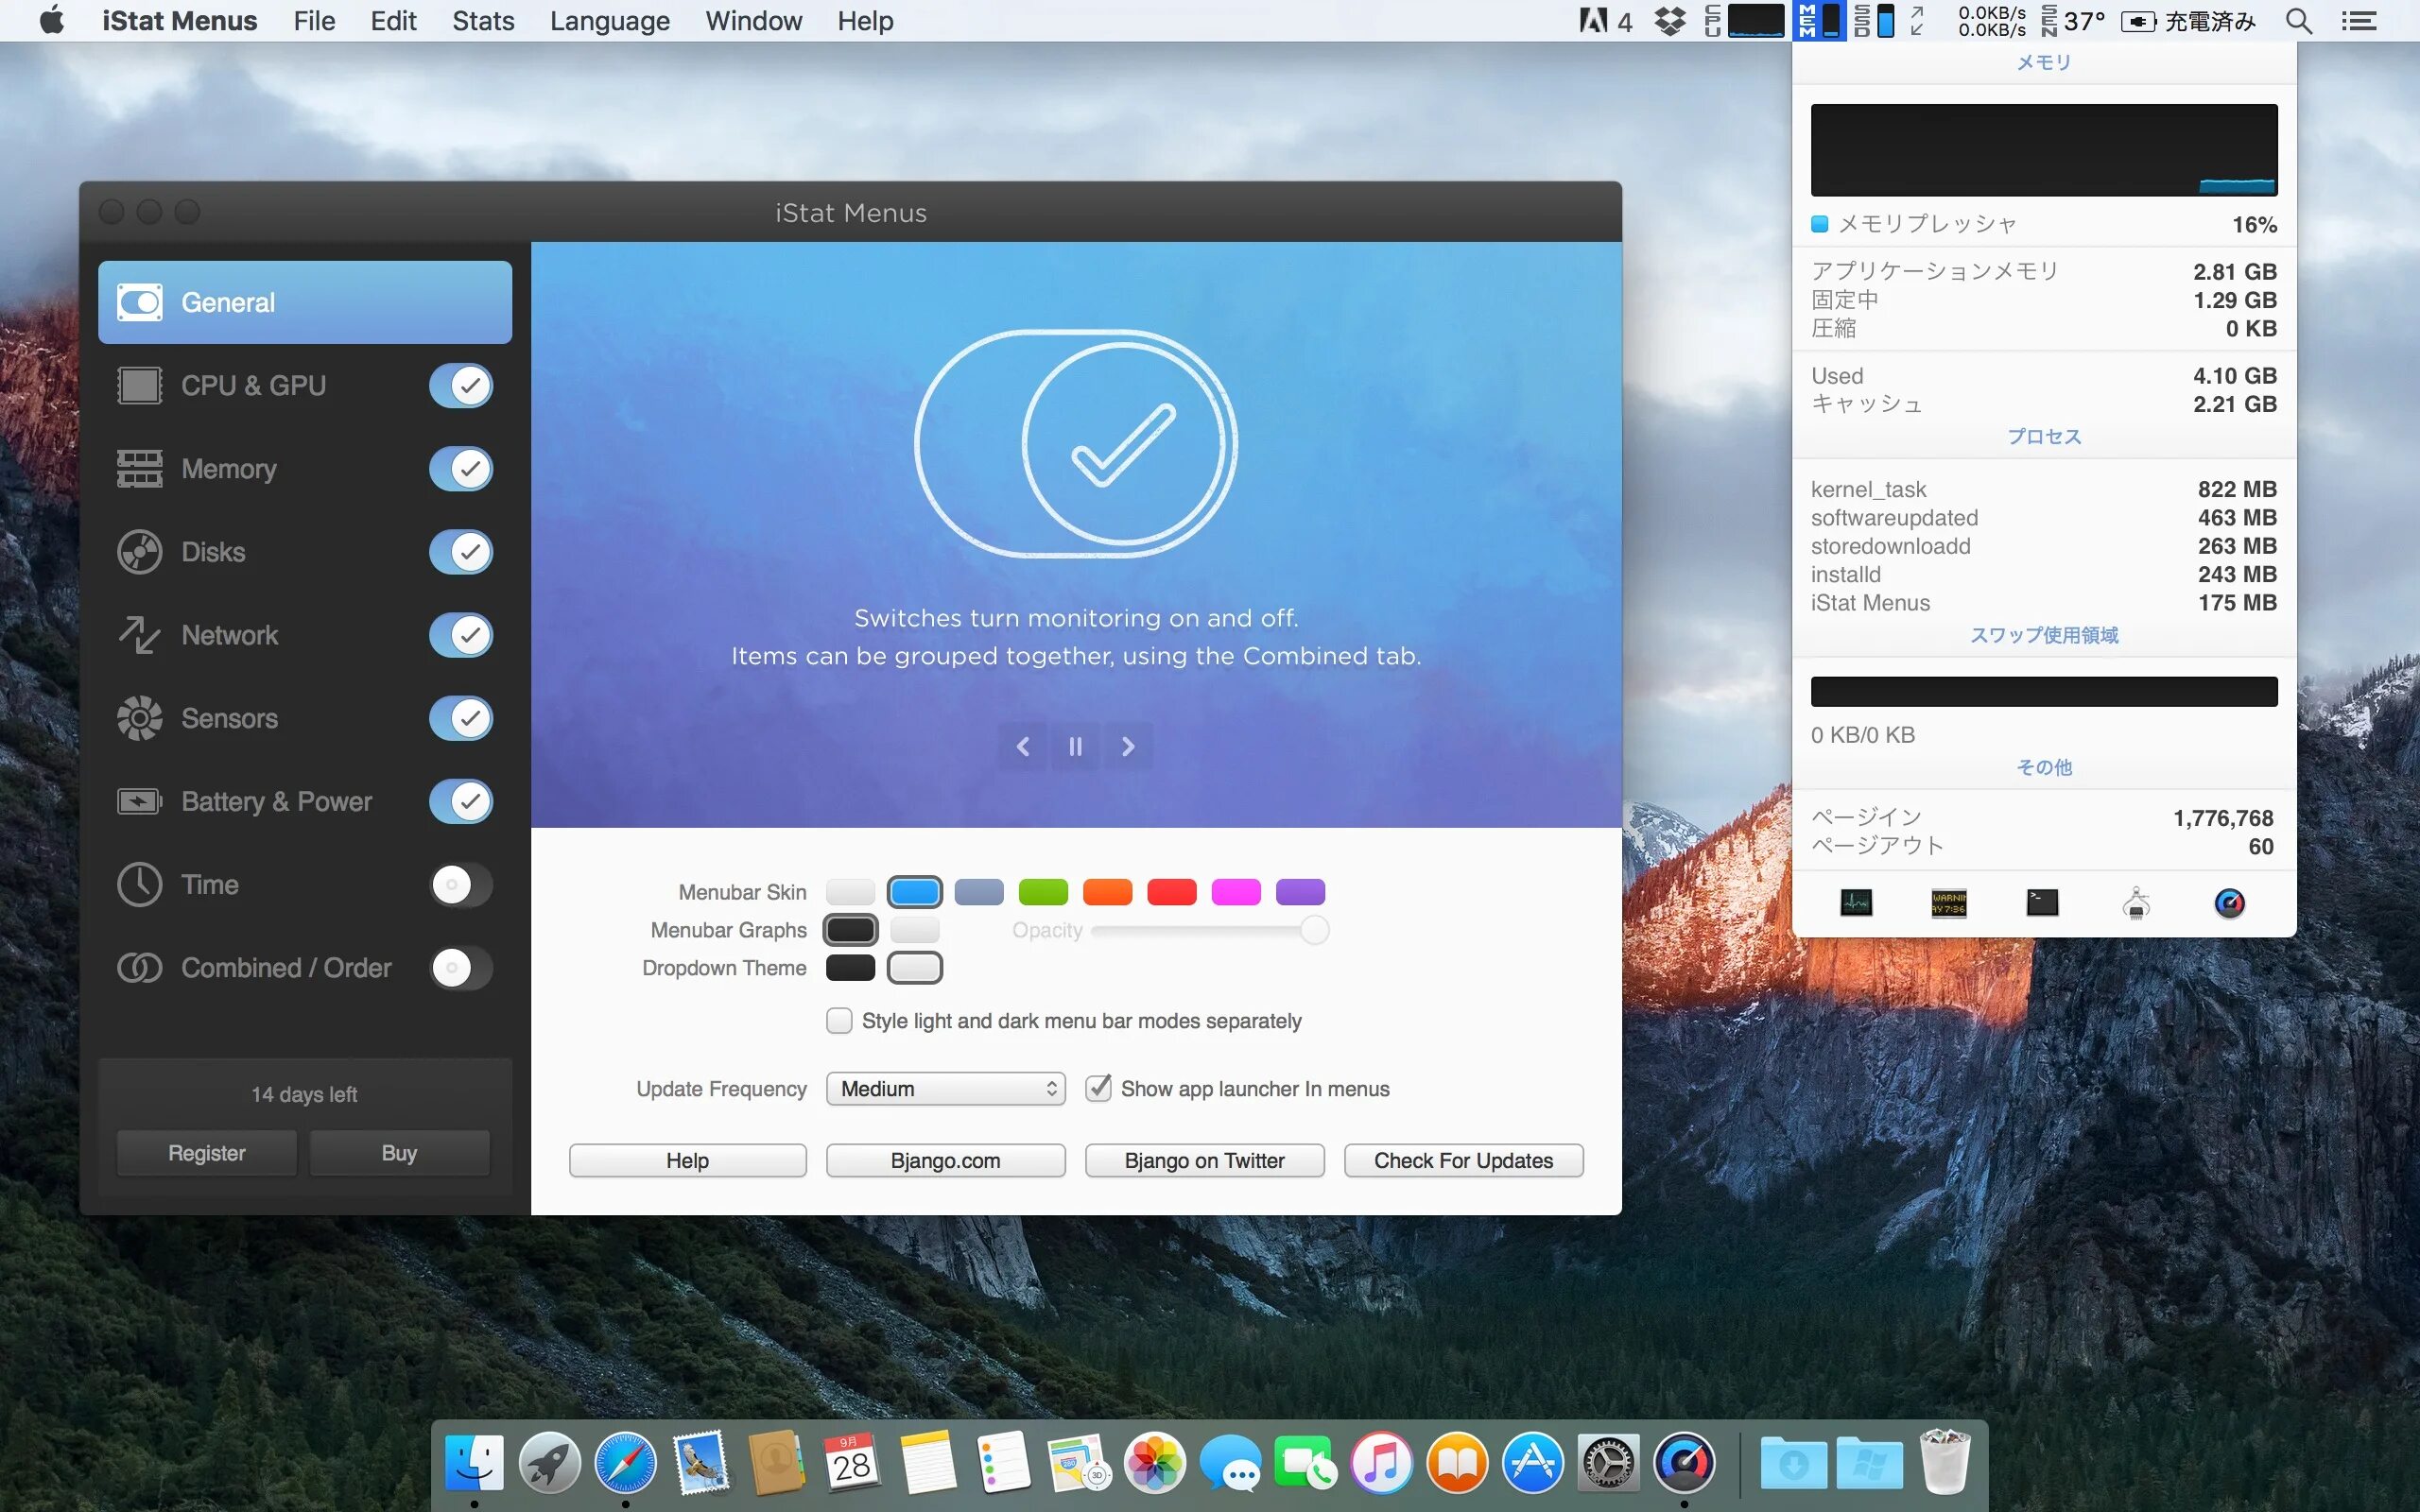Click the Dropbox menu bar icon

click(1669, 21)
